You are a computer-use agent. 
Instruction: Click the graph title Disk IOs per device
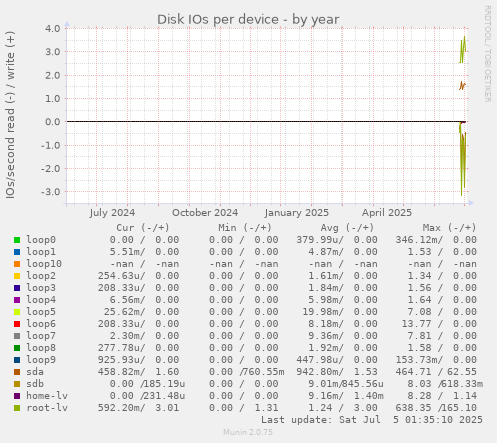tap(248, 20)
